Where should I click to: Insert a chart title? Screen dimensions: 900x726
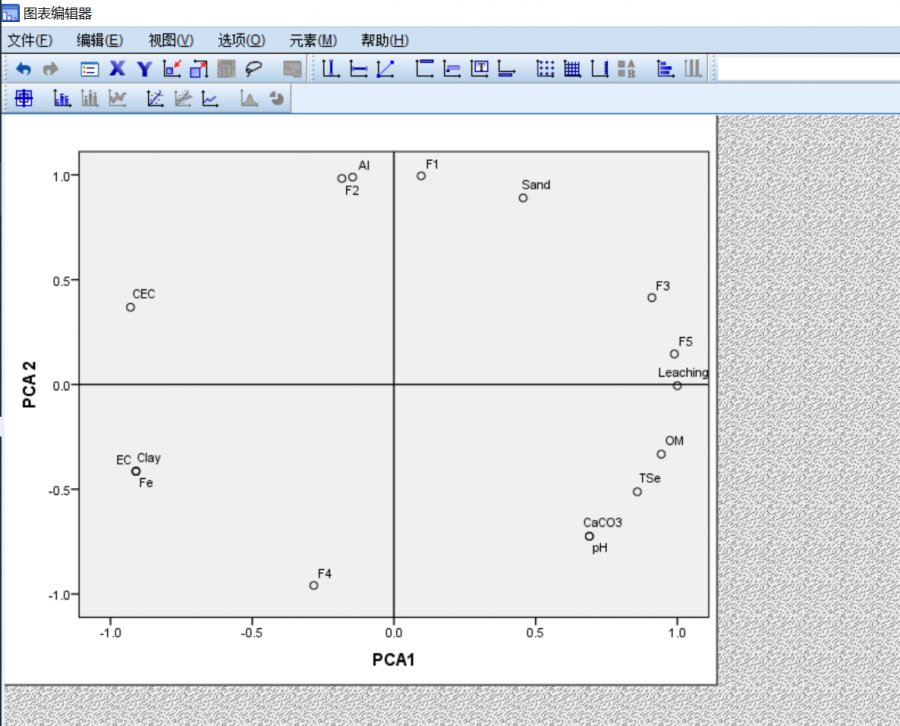[425, 69]
